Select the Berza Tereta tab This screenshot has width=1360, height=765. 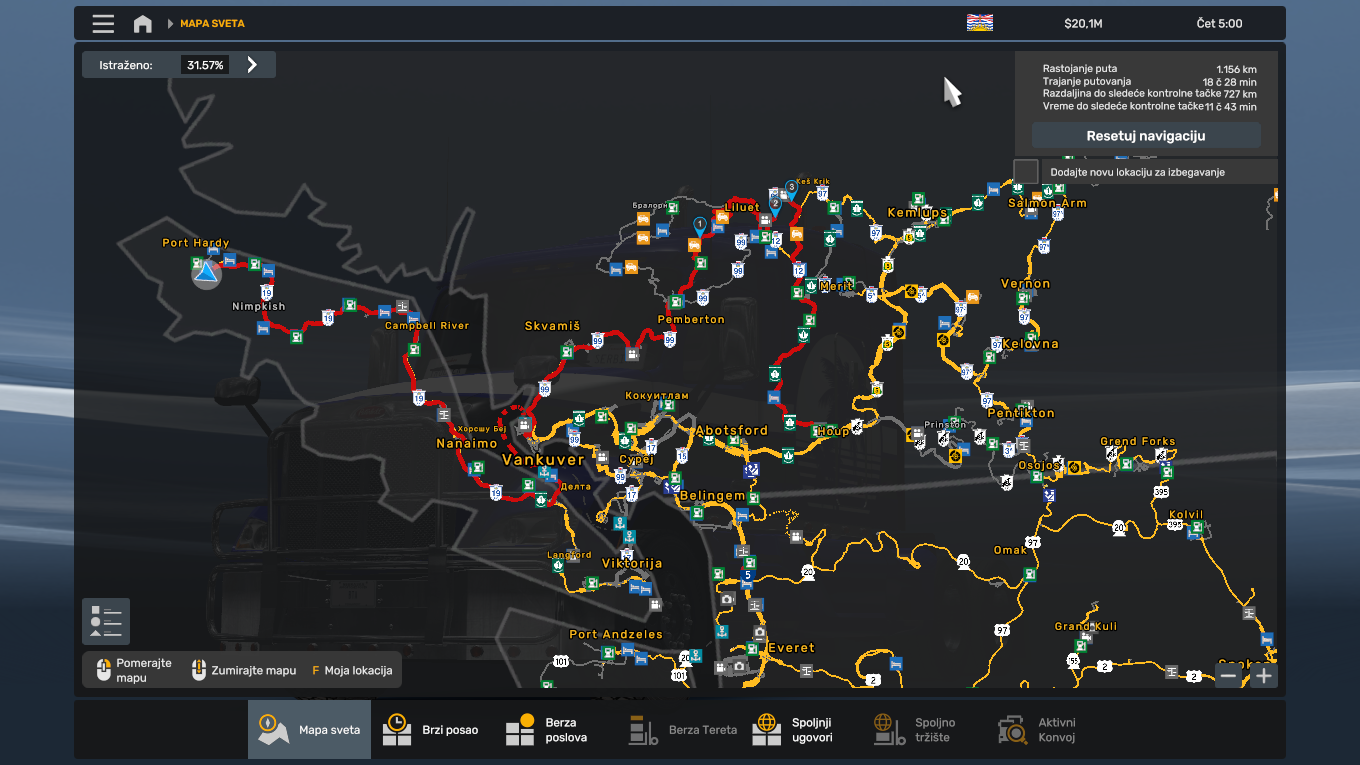[682, 730]
